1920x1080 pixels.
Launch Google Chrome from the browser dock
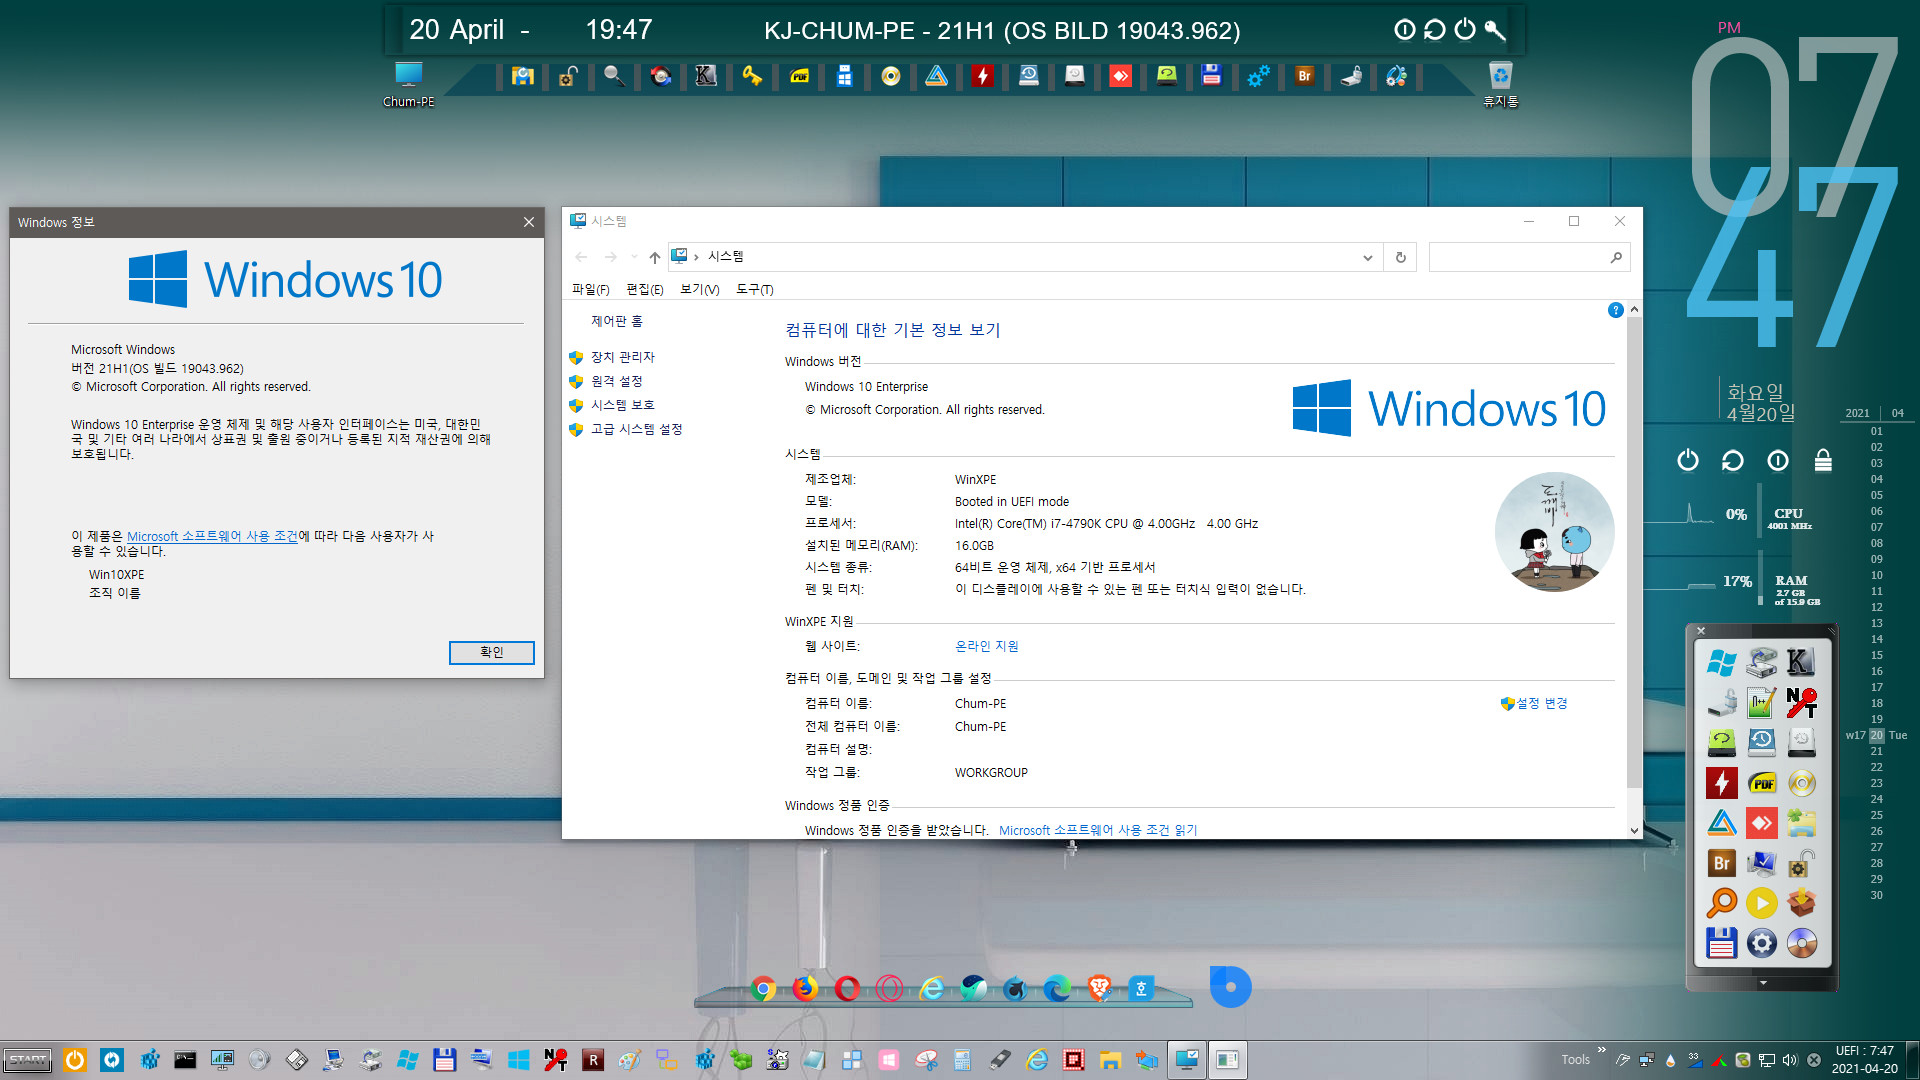click(x=763, y=989)
